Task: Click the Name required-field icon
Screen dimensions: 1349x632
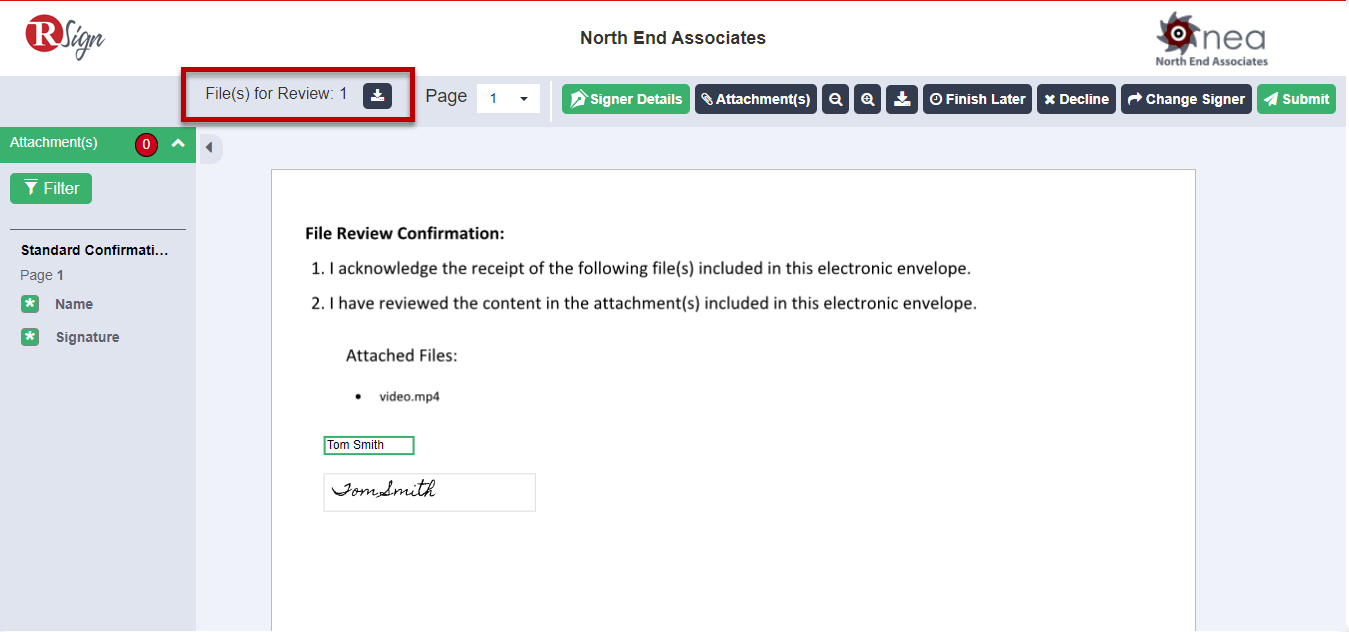Action: point(30,304)
